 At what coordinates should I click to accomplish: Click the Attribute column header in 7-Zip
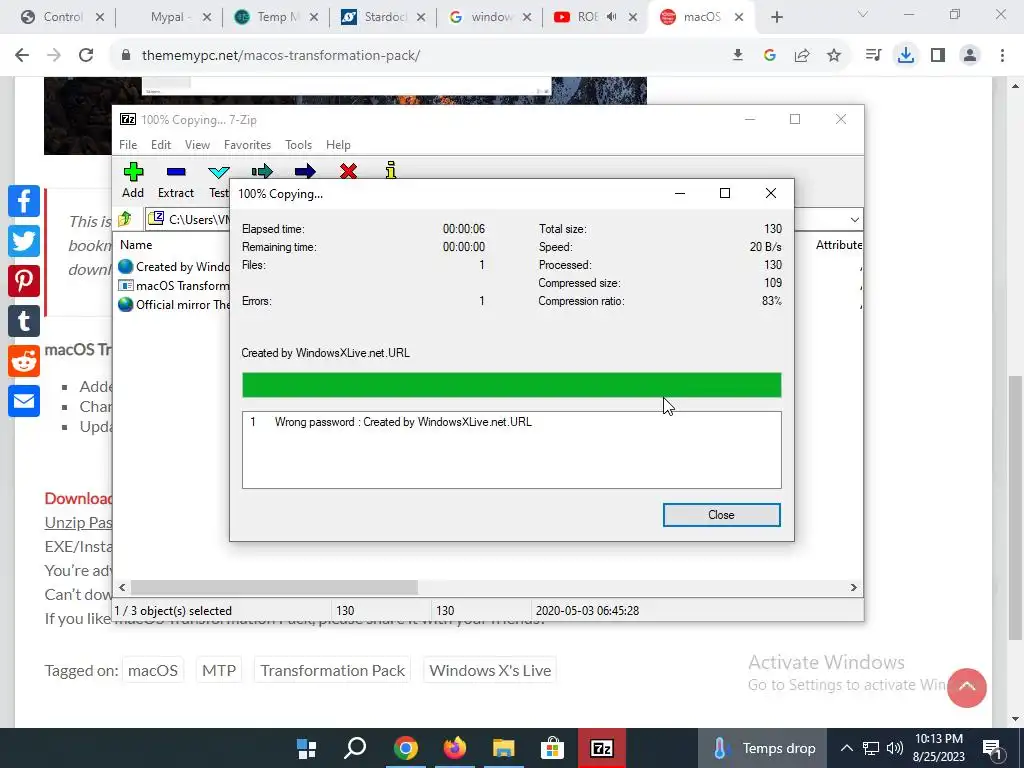(x=839, y=245)
